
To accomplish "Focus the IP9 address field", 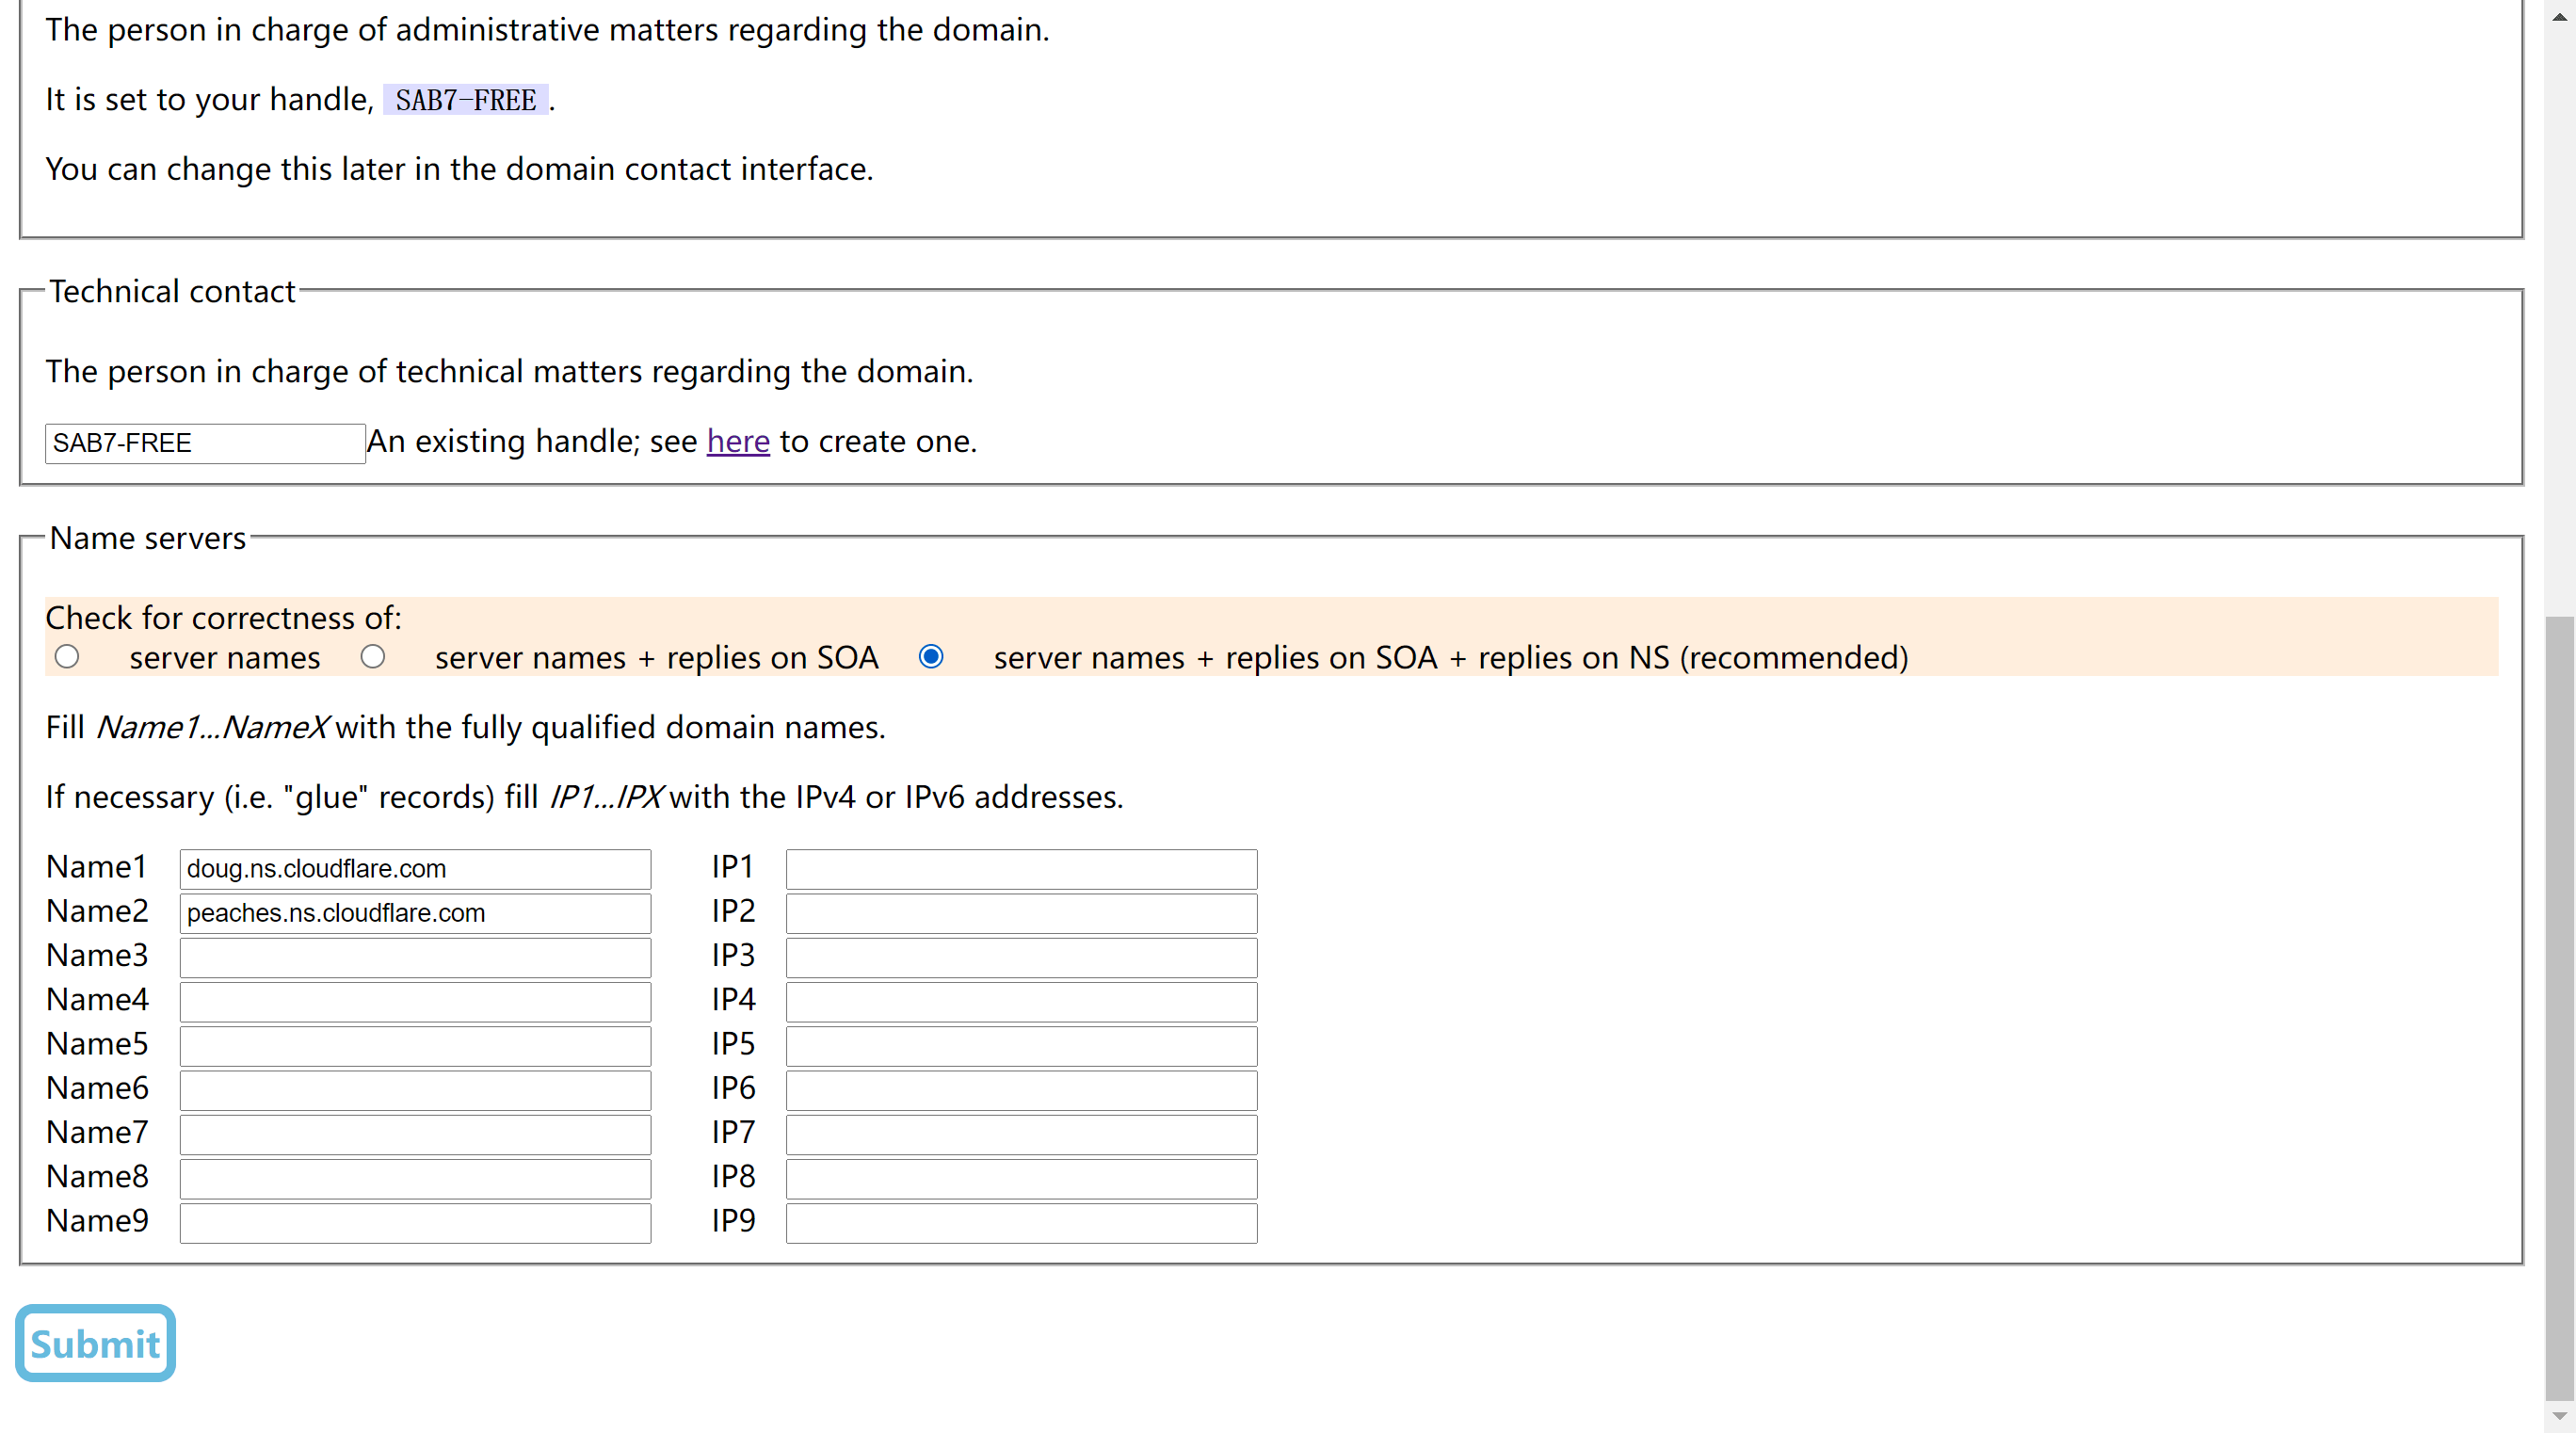I will [1021, 1222].
